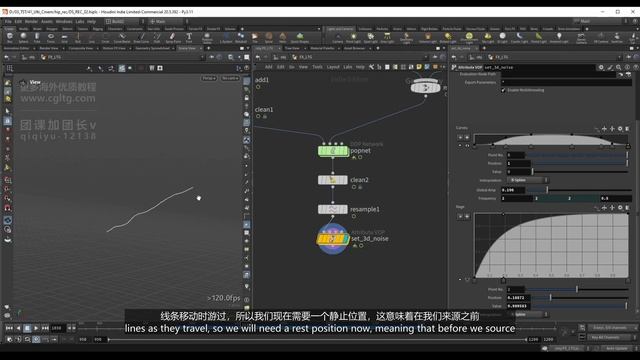Screen dimensions: 640x360
Task: Select the Torus shelf tool
Action: pyautogui.click(x=51, y=38)
